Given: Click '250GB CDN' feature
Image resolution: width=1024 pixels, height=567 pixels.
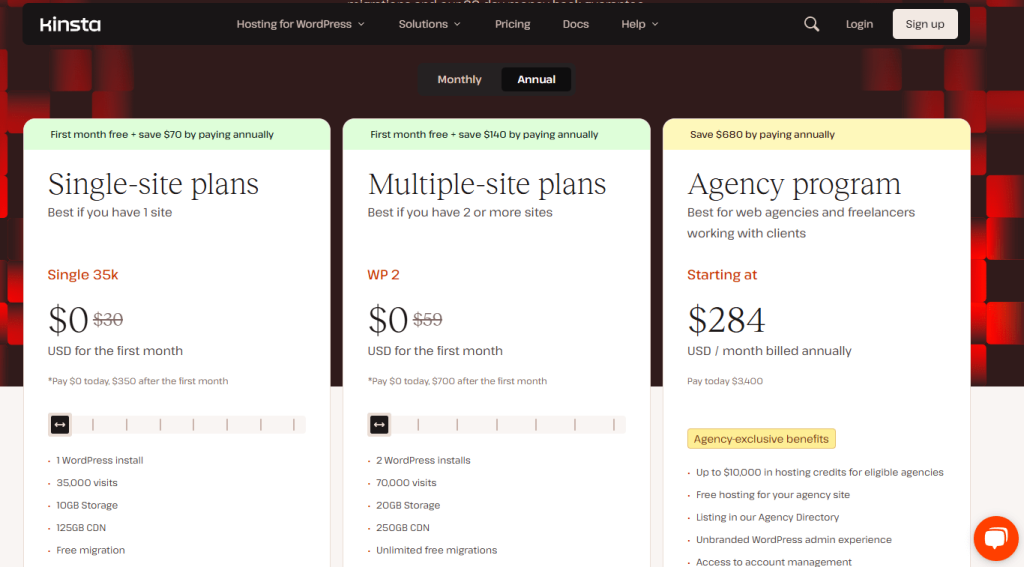Looking at the screenshot, I should [402, 528].
